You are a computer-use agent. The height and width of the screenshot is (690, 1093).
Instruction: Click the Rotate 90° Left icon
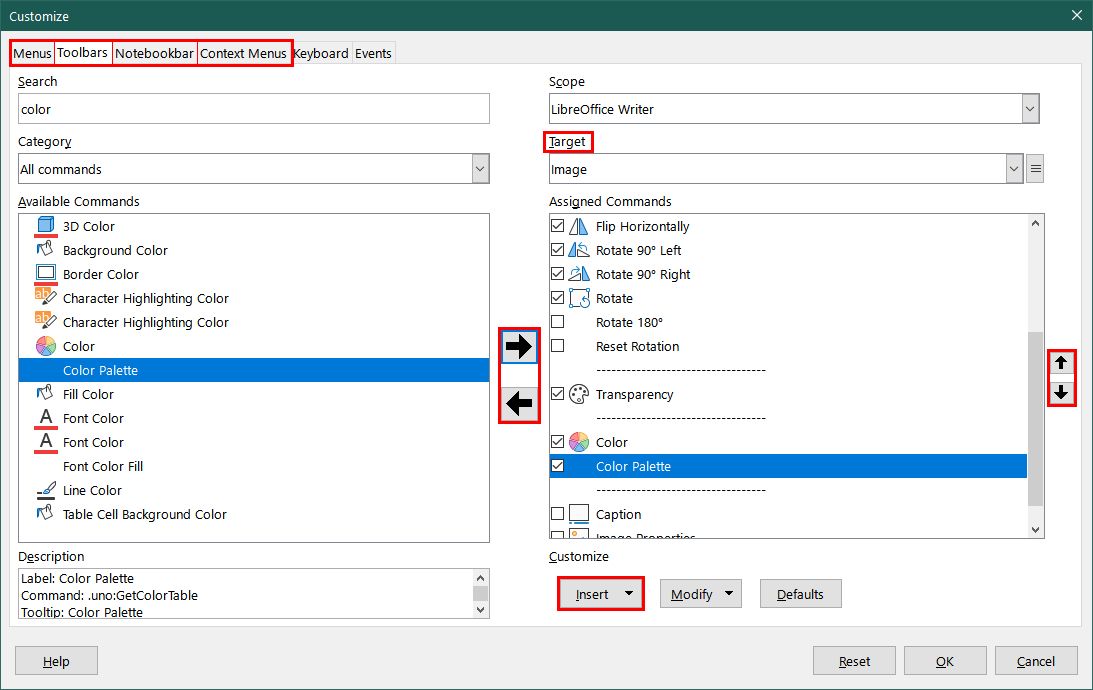pyautogui.click(x=579, y=250)
